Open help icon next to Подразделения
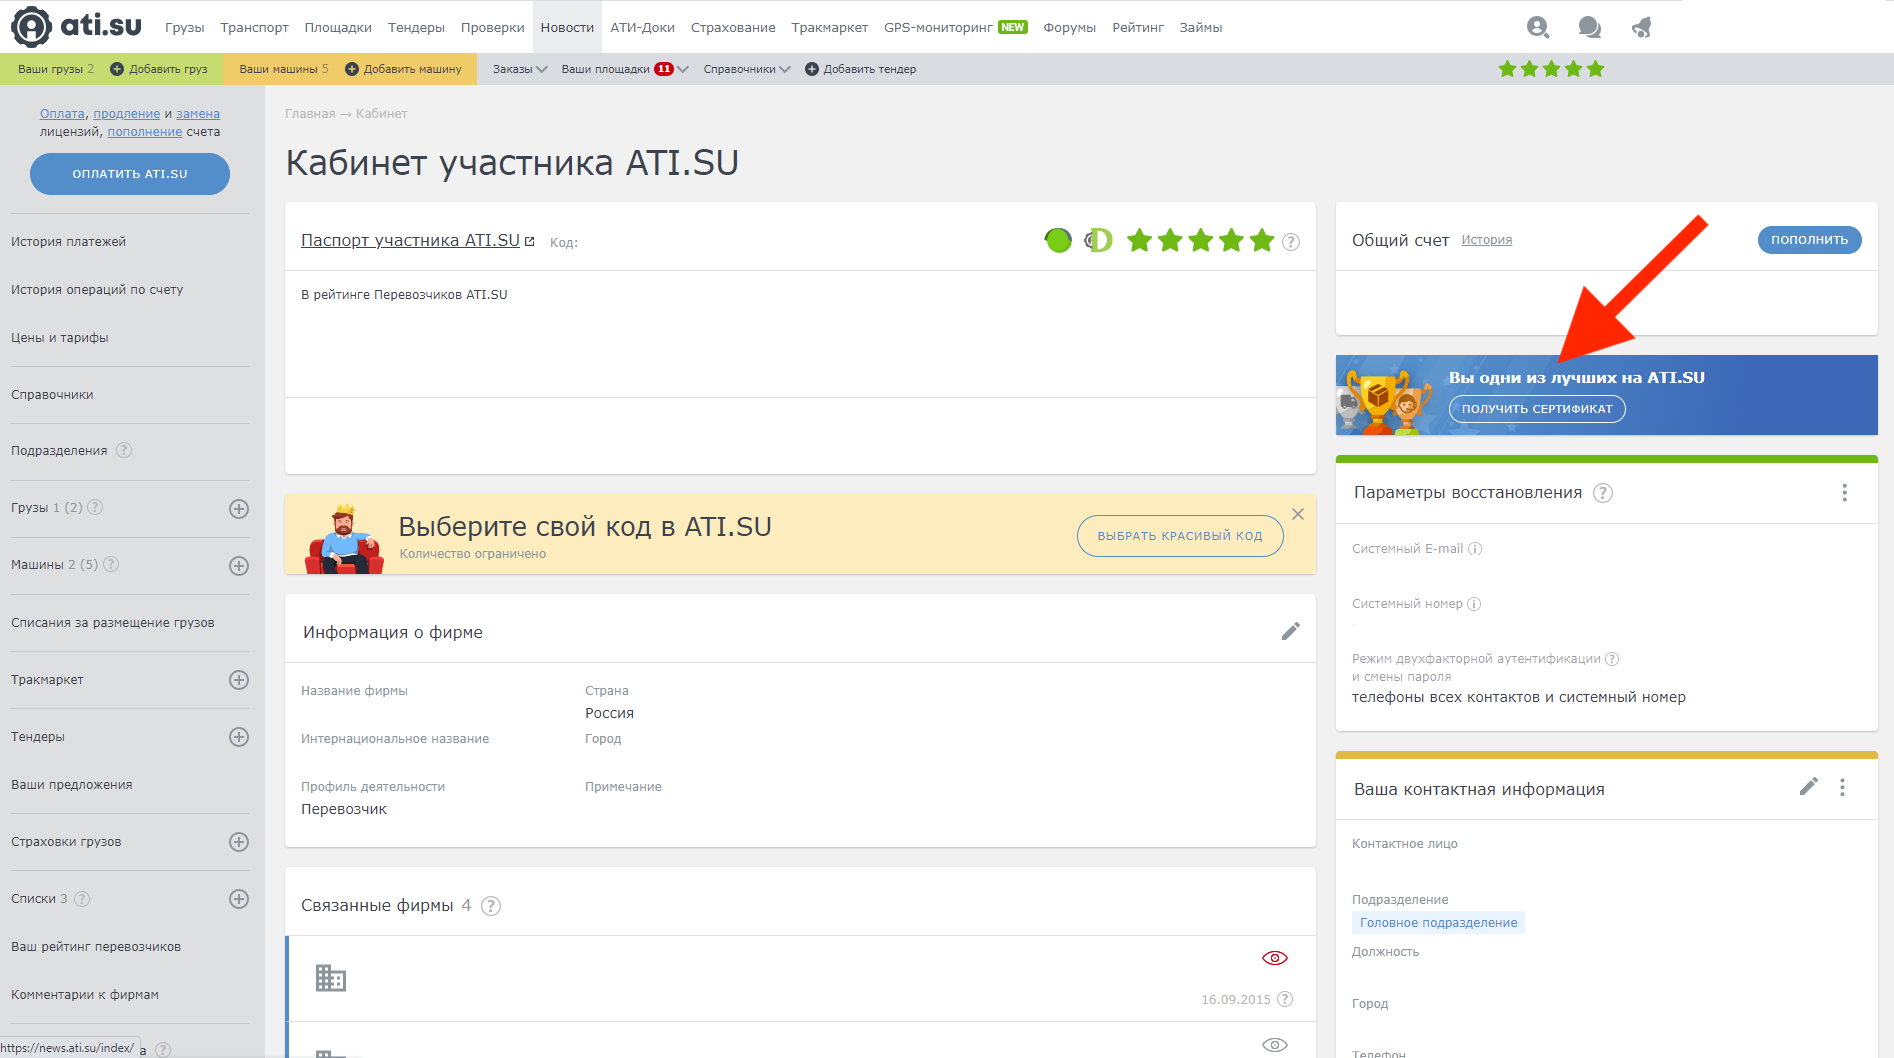The image size is (1894, 1058). click(x=124, y=450)
